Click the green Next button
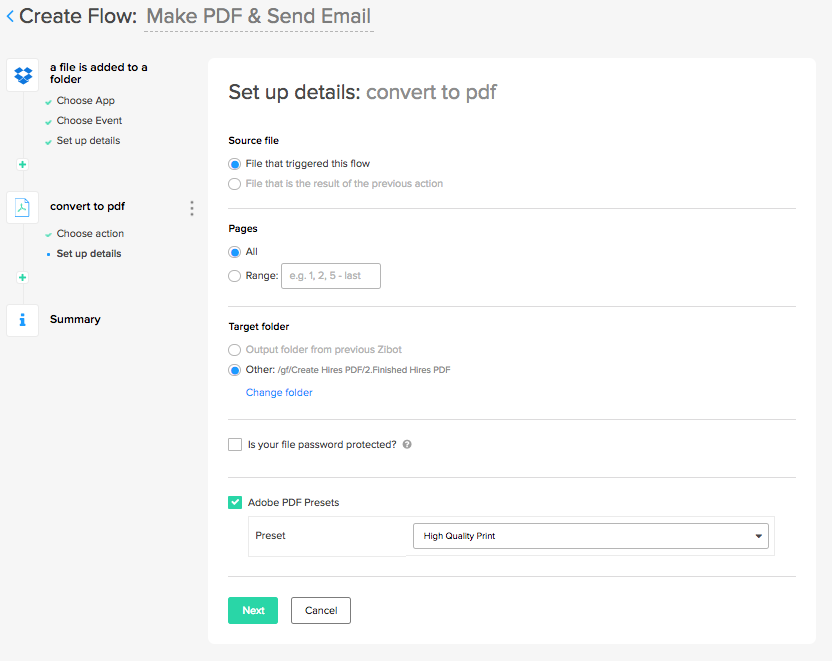The height and width of the screenshot is (661, 832). click(253, 610)
